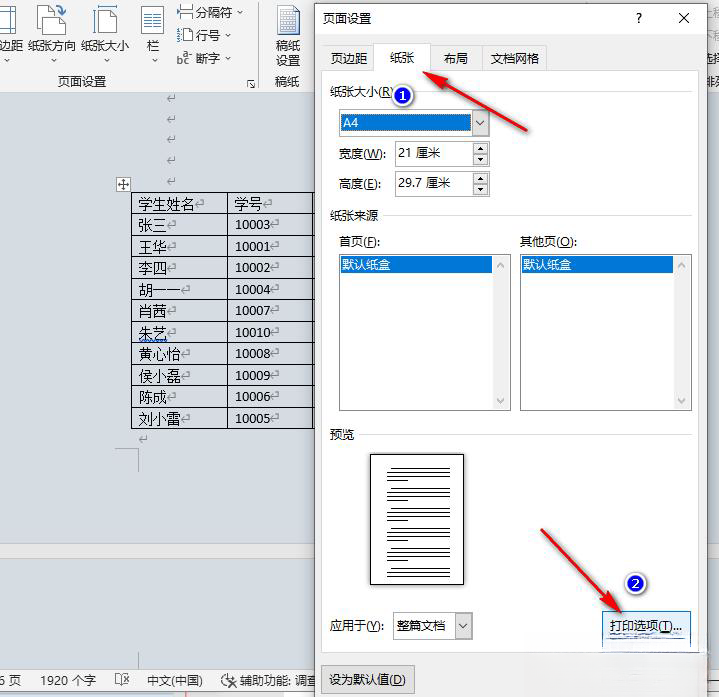The image size is (719, 697).
Task: Open the 行号 line numbers dropdown
Action: (205, 35)
